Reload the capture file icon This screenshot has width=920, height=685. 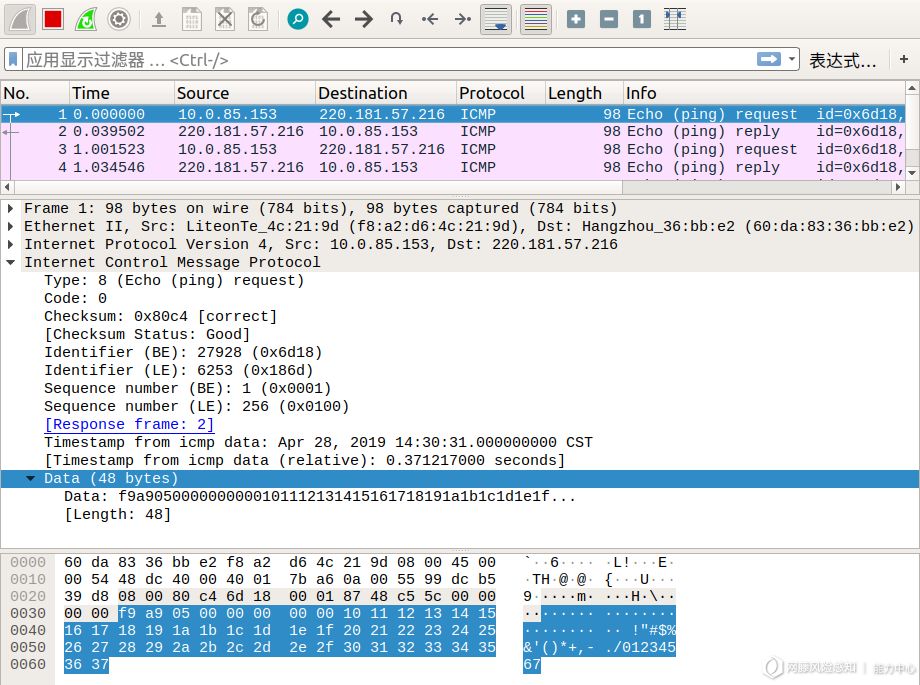point(258,19)
